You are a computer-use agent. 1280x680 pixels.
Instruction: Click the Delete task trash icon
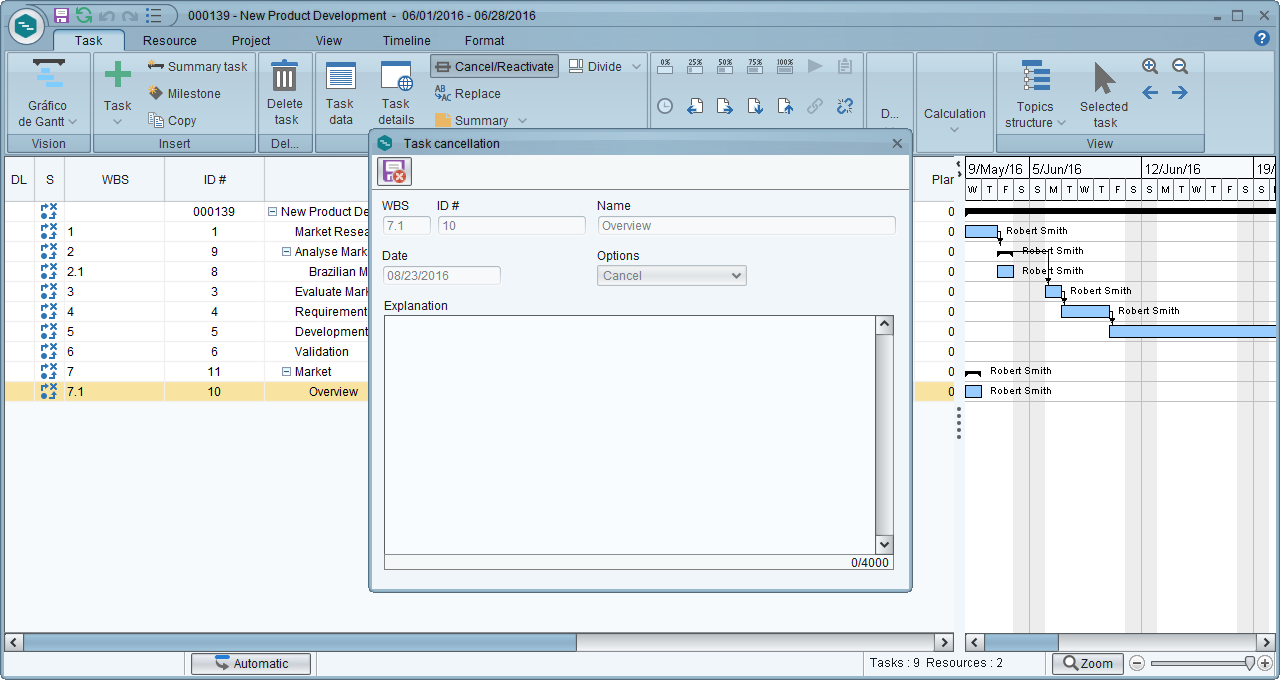[285, 76]
